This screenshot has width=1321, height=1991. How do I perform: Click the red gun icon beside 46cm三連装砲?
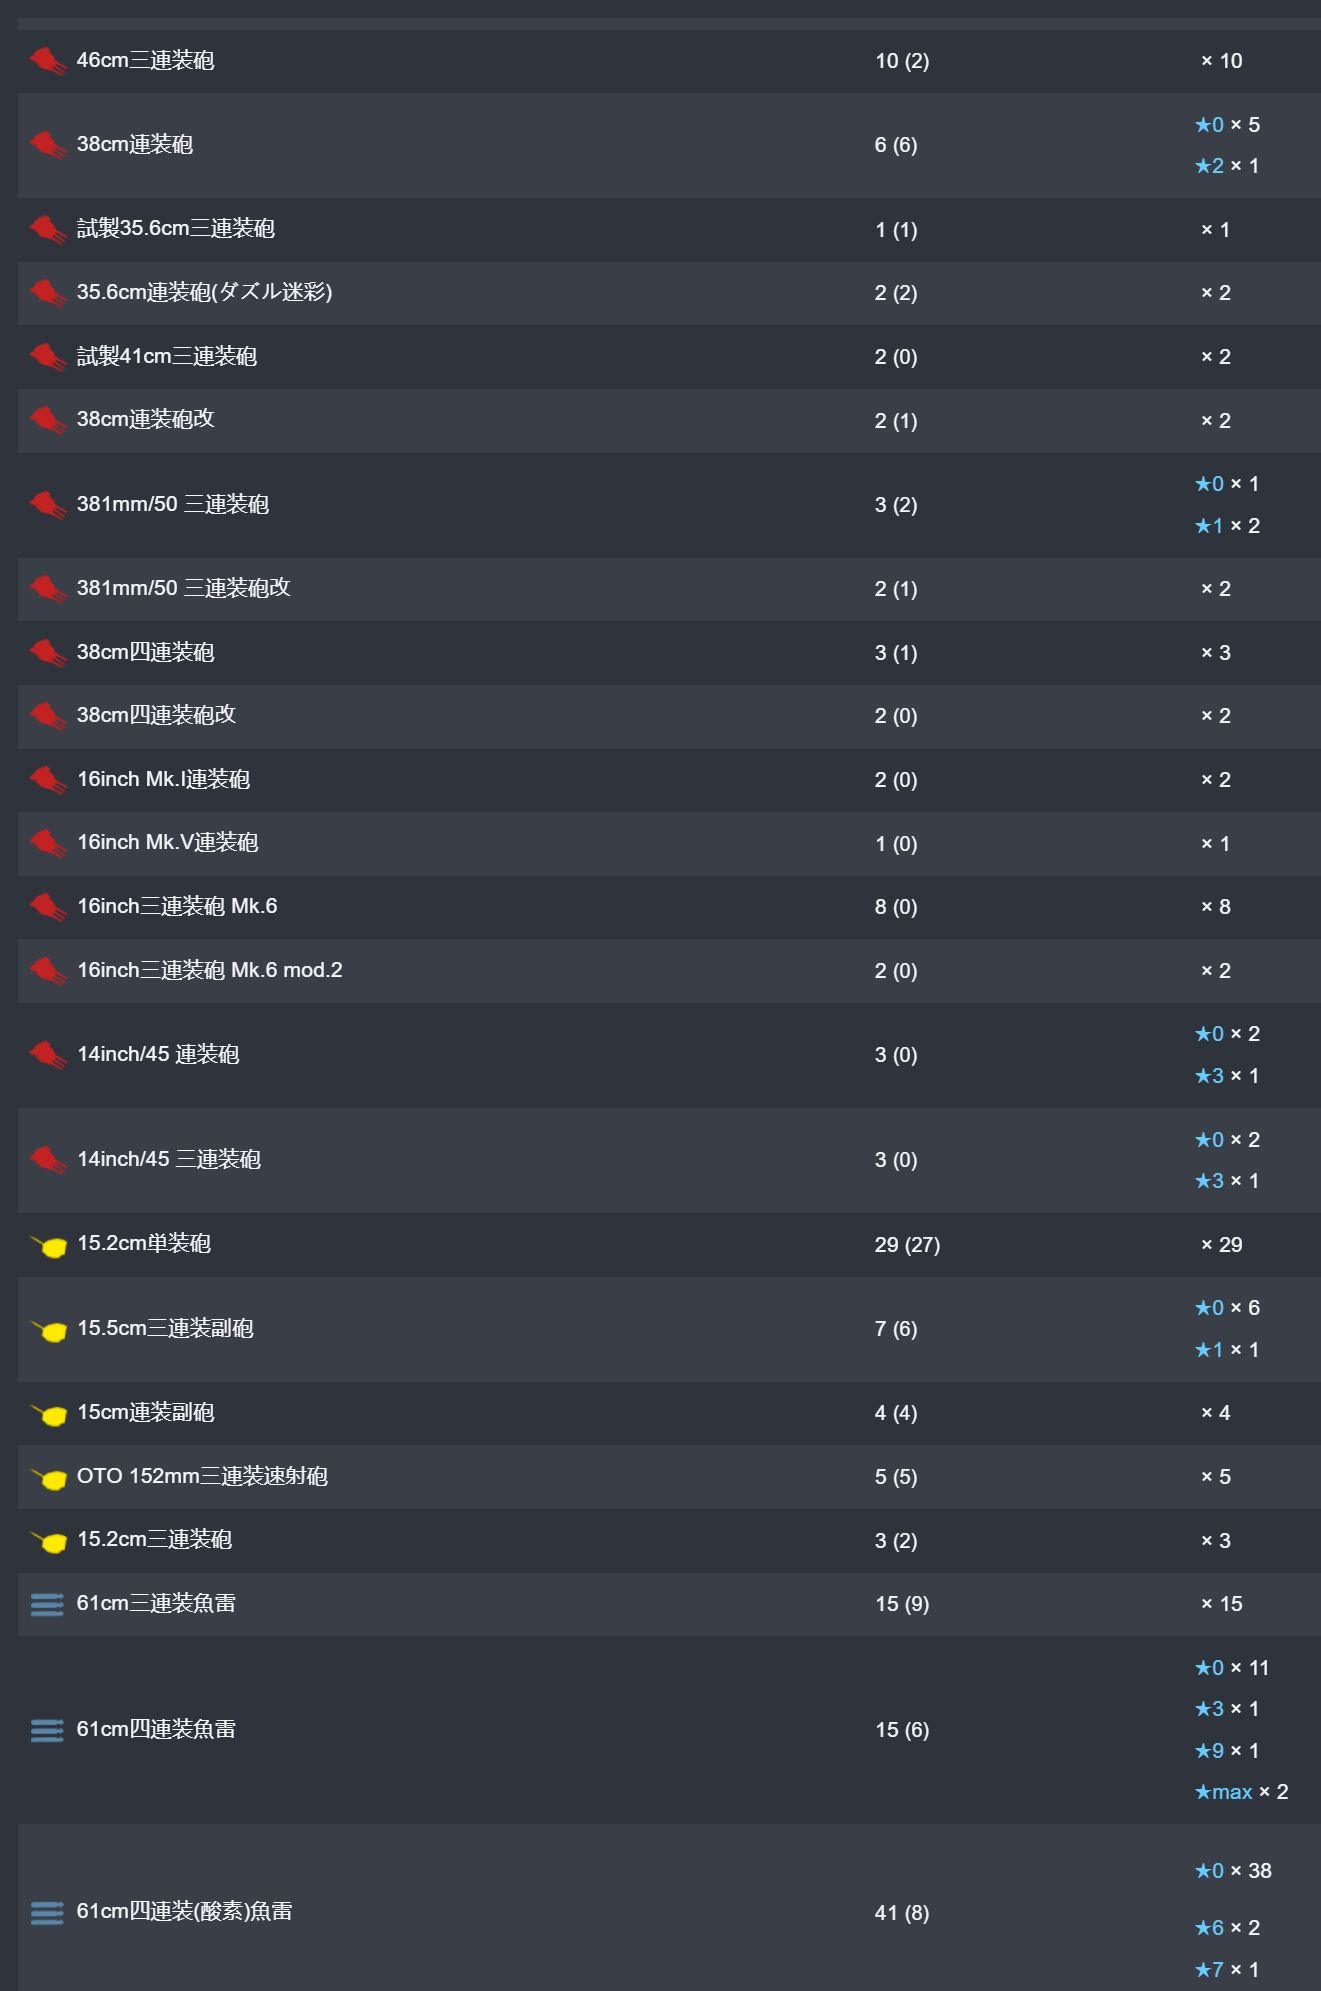[47, 61]
